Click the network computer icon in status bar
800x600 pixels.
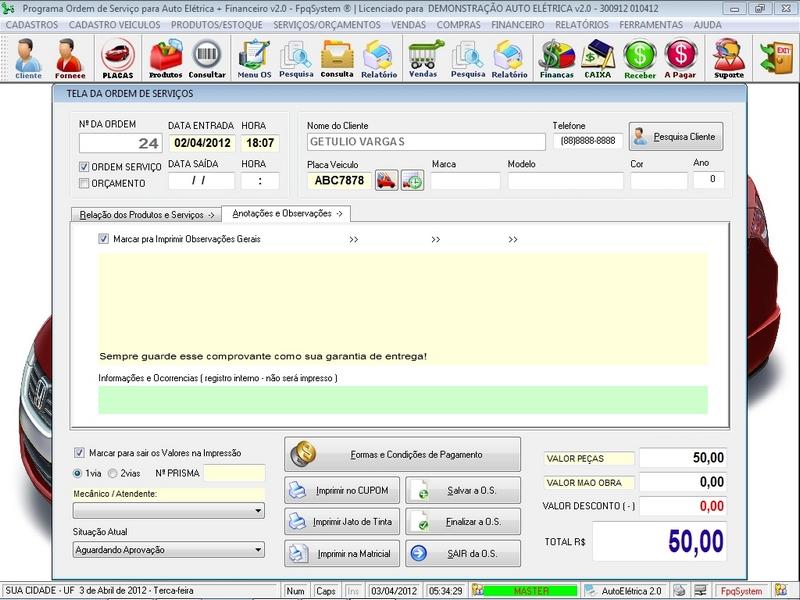tap(701, 591)
